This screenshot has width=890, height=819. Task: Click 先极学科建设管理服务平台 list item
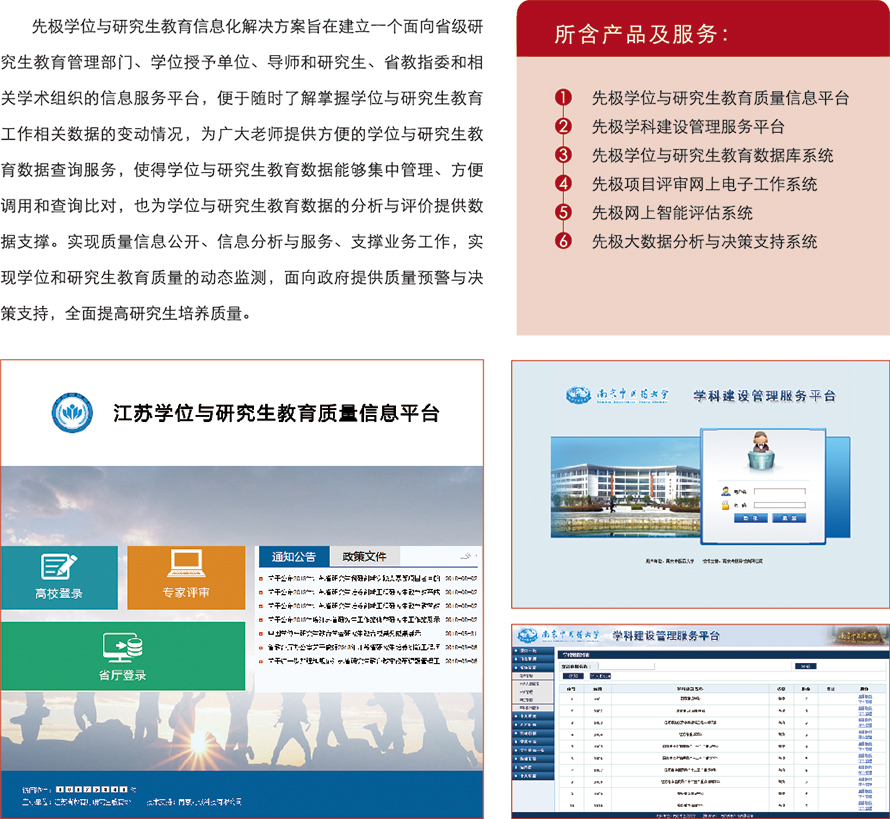(688, 127)
